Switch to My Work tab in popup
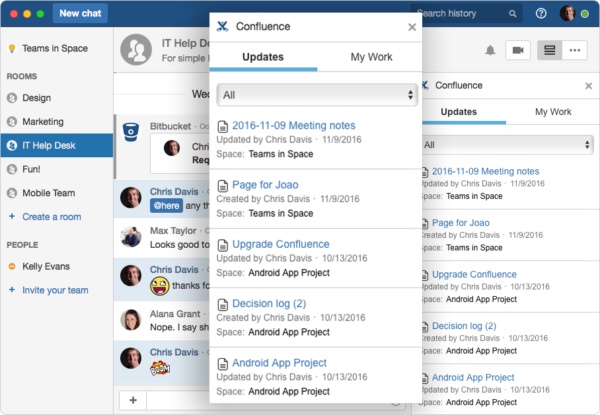Viewport: 600px width, 415px height. (x=371, y=57)
